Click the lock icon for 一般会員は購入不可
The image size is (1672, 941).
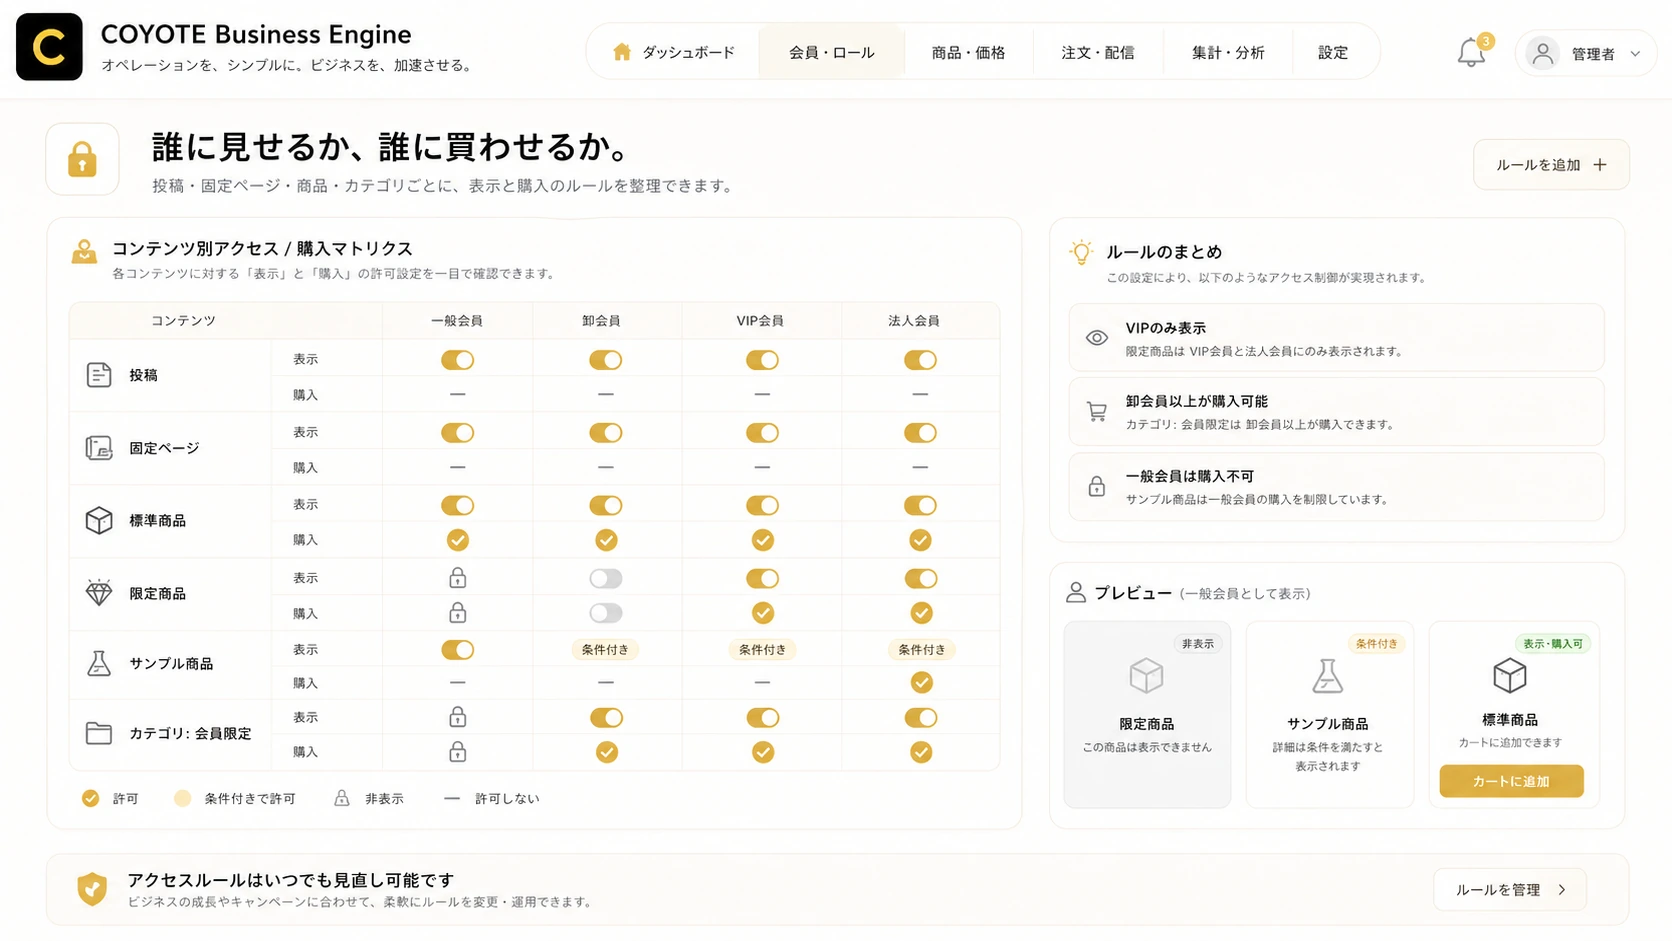[1097, 487]
